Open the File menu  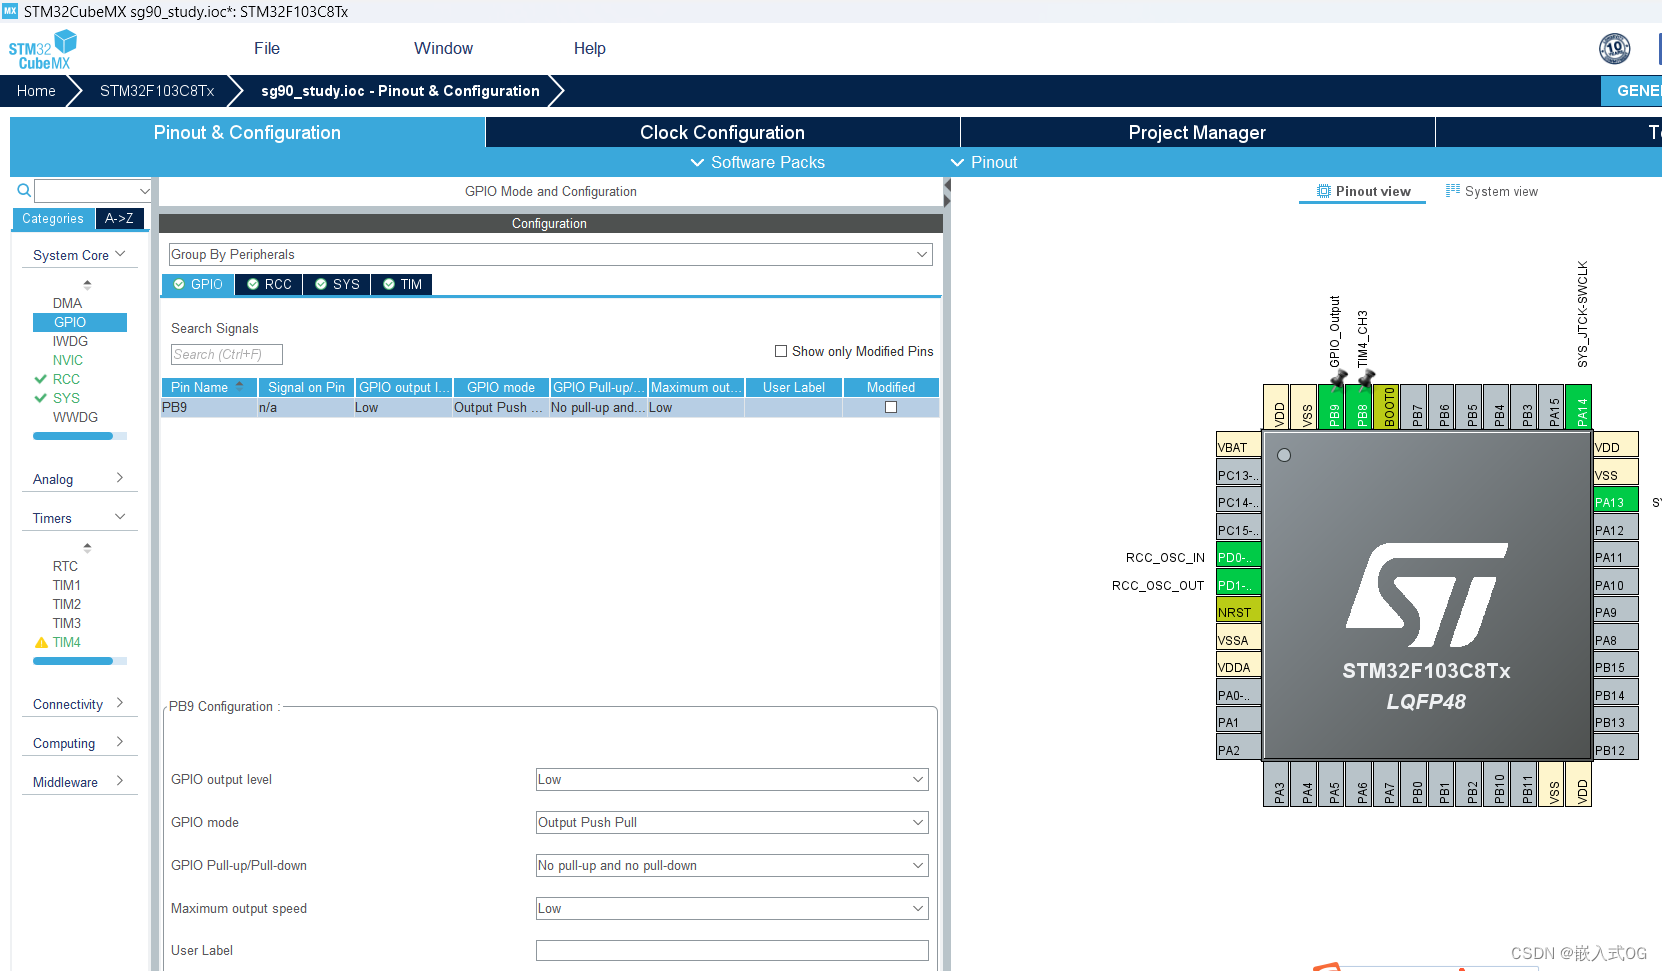point(267,48)
